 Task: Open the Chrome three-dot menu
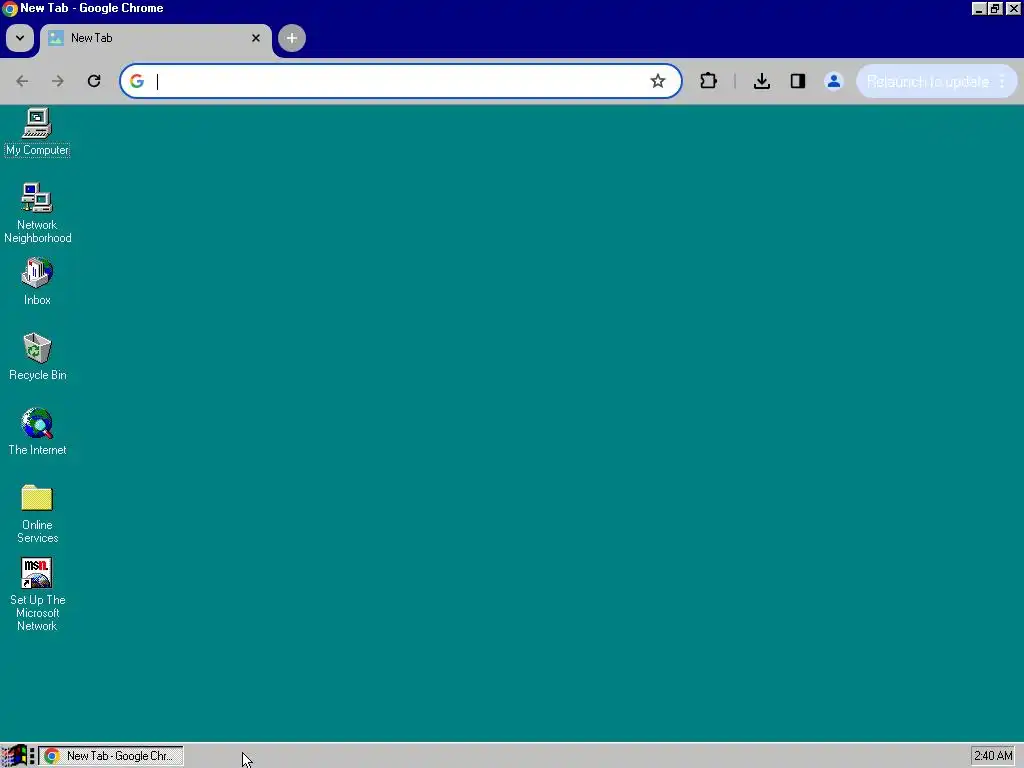click(1002, 82)
